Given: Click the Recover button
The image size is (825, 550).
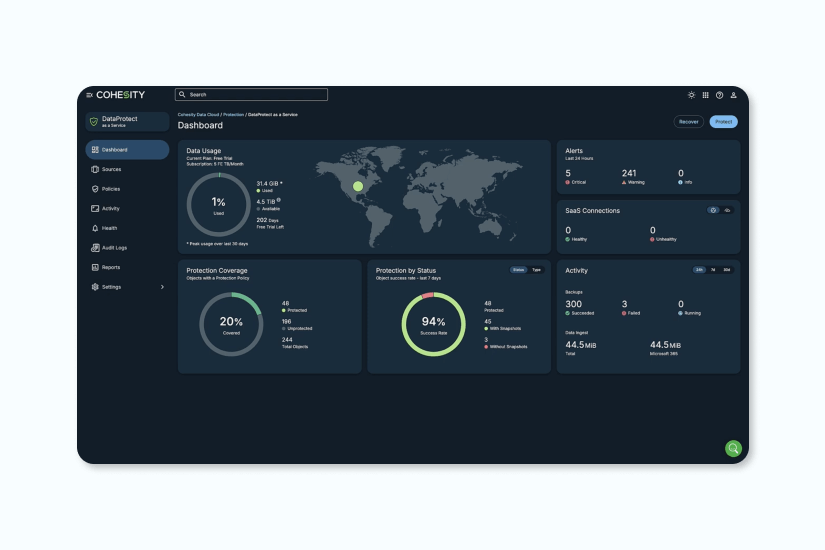Looking at the screenshot, I should coord(688,122).
